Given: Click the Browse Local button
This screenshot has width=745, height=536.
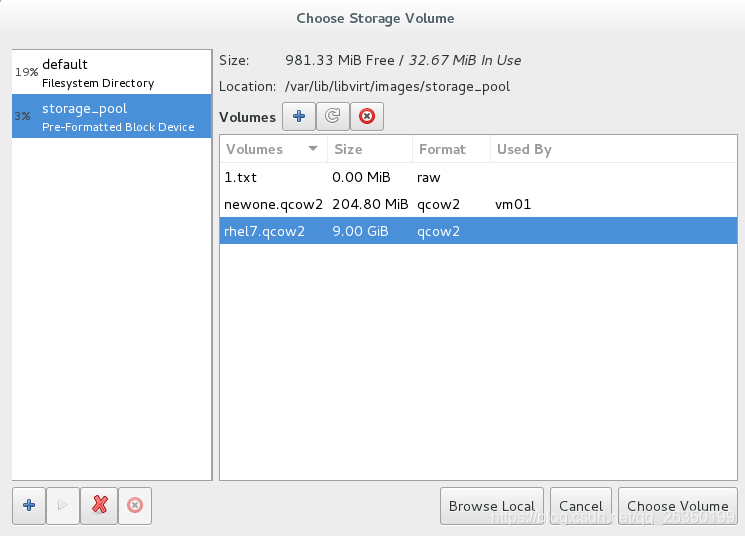Looking at the screenshot, I should 492,506.
